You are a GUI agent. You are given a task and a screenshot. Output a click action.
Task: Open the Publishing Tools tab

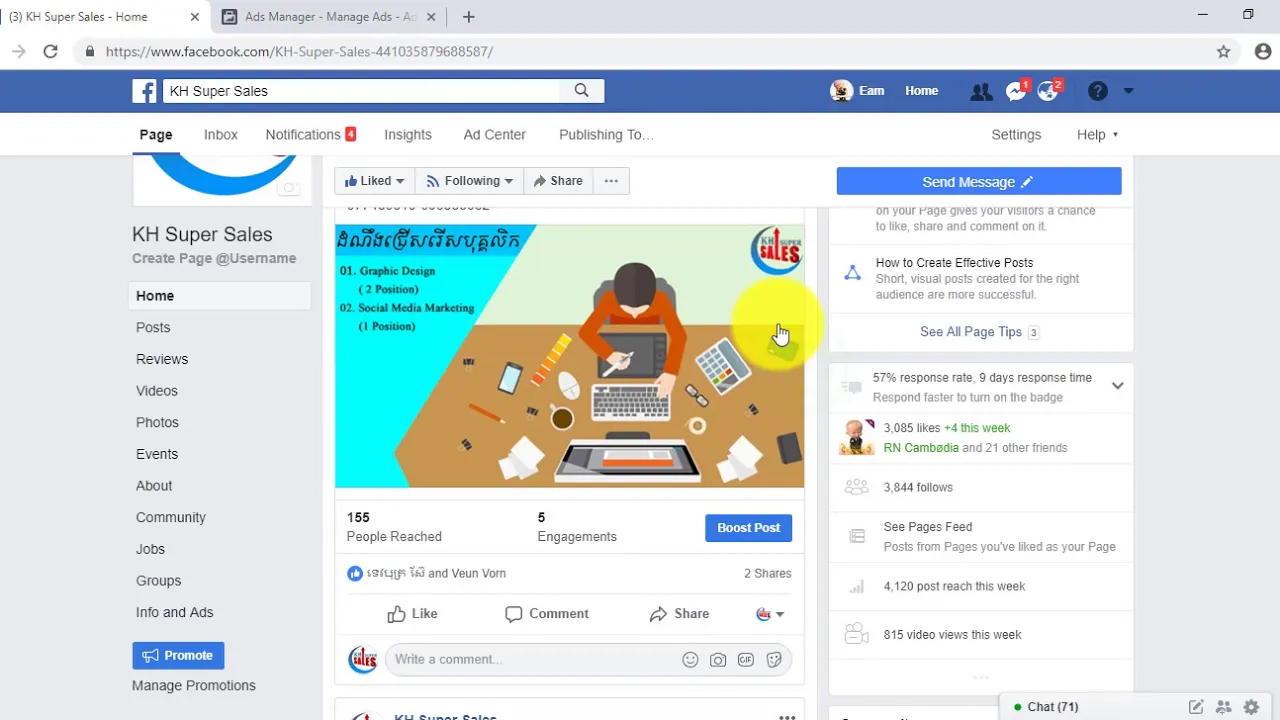[606, 135]
